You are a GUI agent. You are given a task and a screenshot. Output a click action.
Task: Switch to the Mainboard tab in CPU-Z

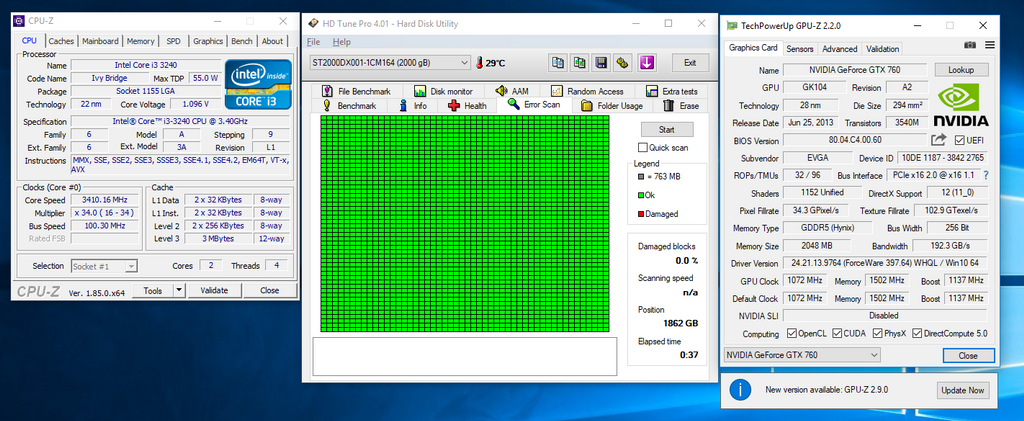(101, 40)
